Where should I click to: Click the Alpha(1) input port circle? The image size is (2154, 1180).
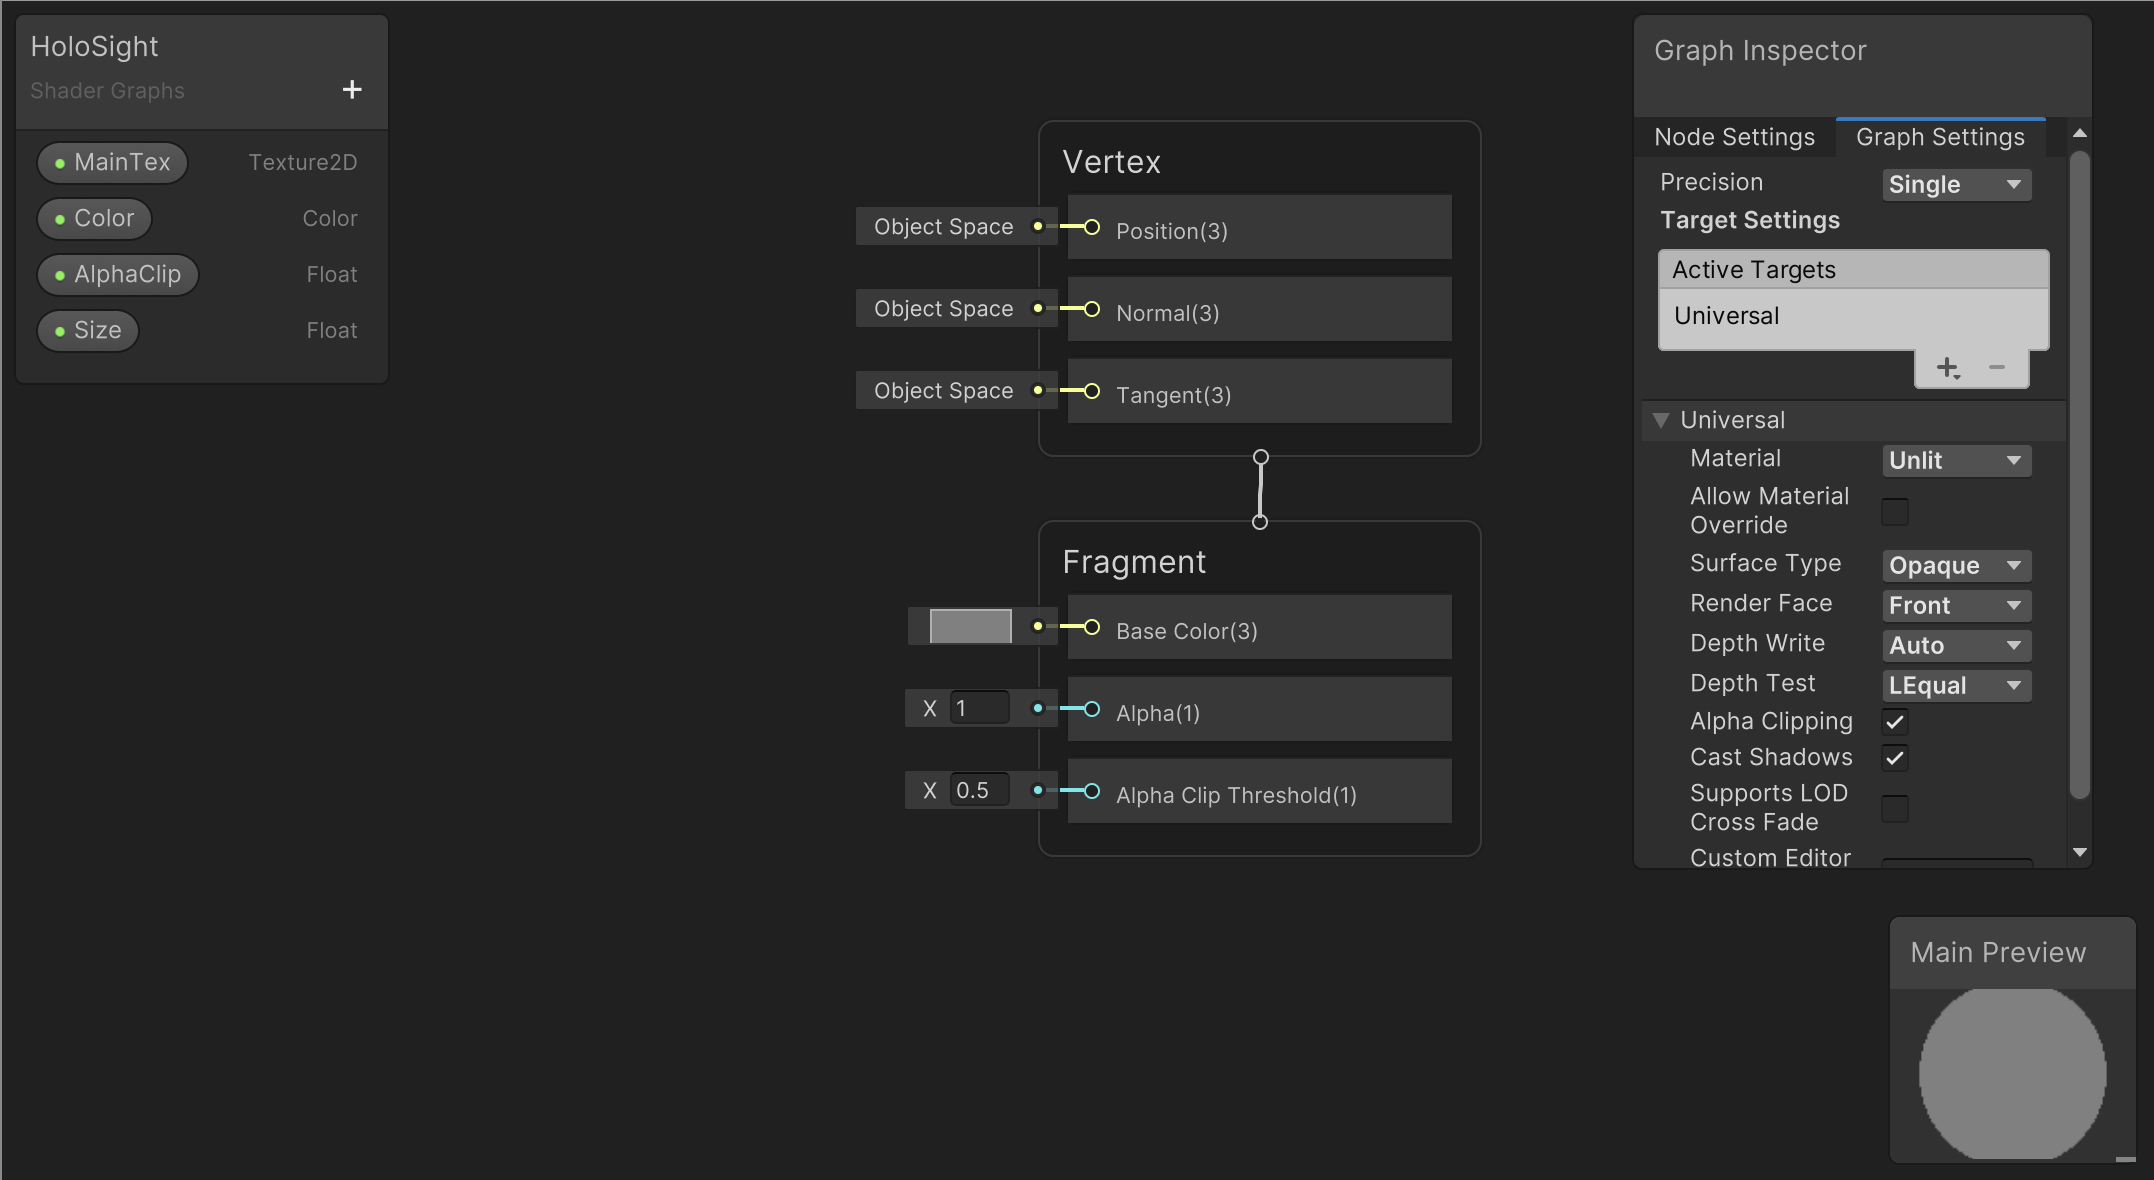(x=1092, y=709)
